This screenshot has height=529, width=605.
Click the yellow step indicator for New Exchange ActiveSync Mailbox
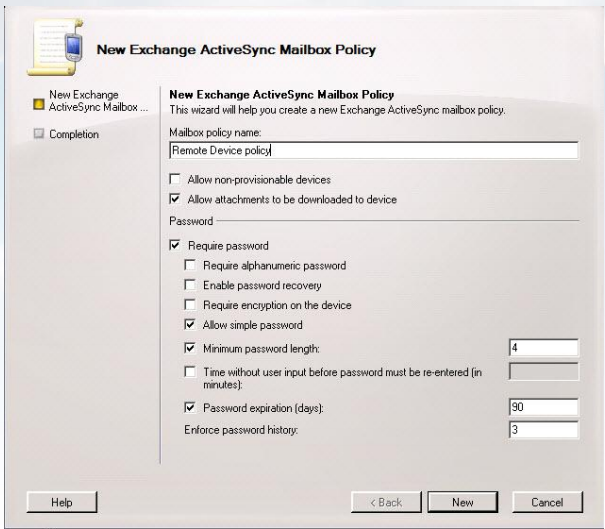click(39, 104)
